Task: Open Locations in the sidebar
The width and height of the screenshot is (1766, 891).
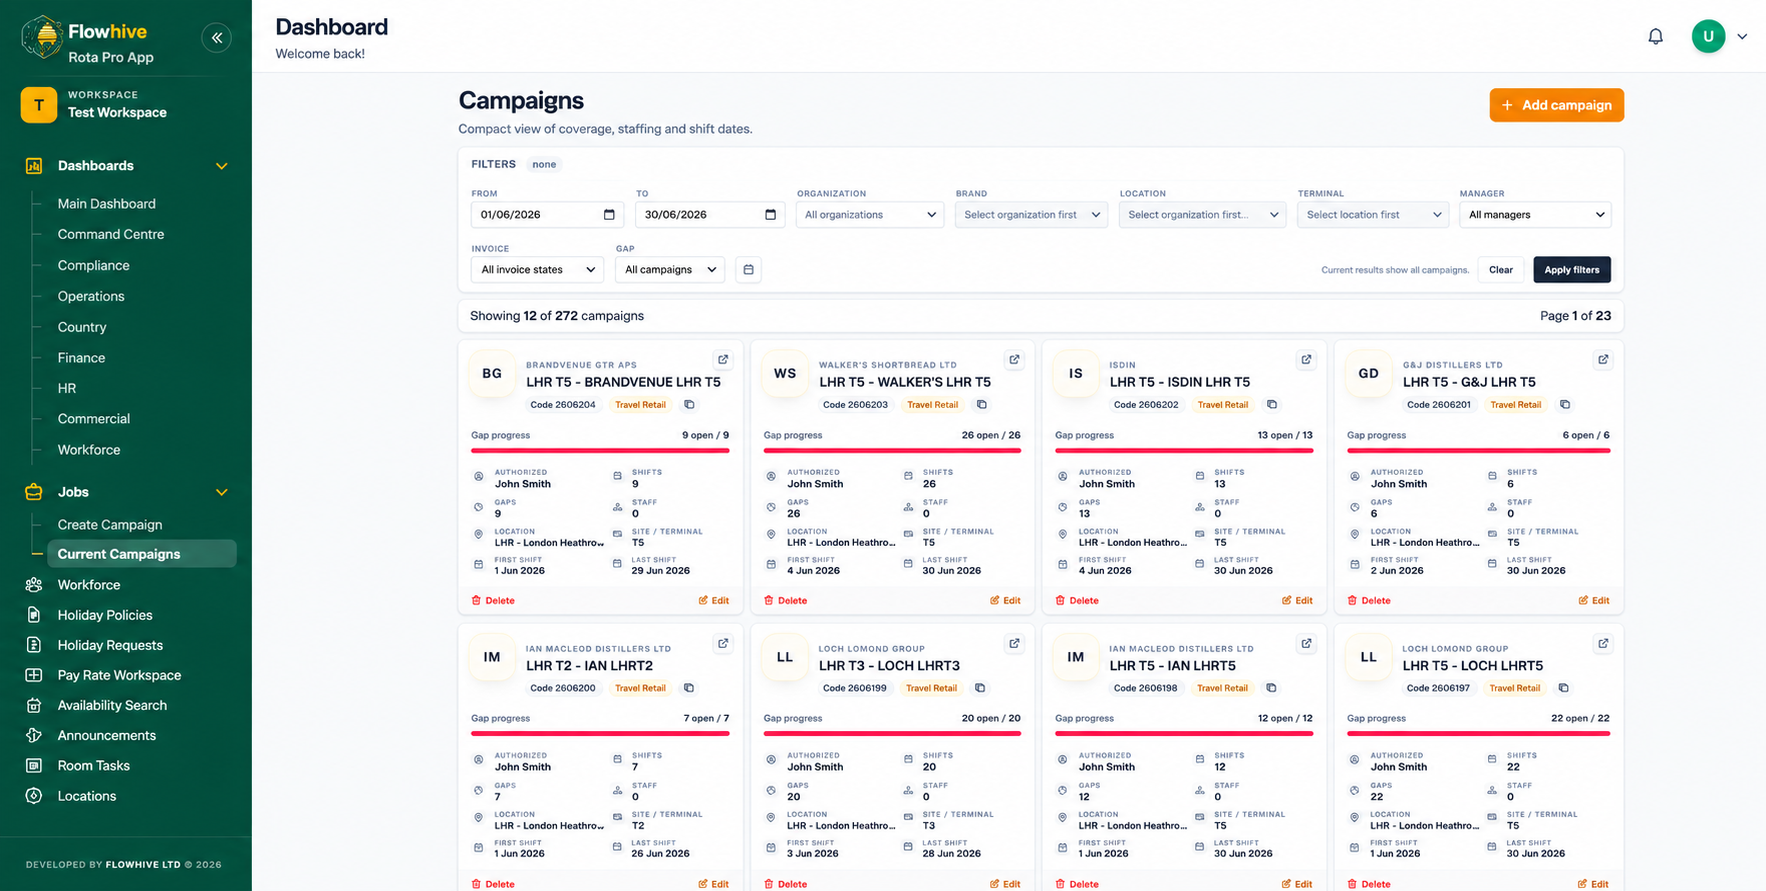Action: coord(87,796)
